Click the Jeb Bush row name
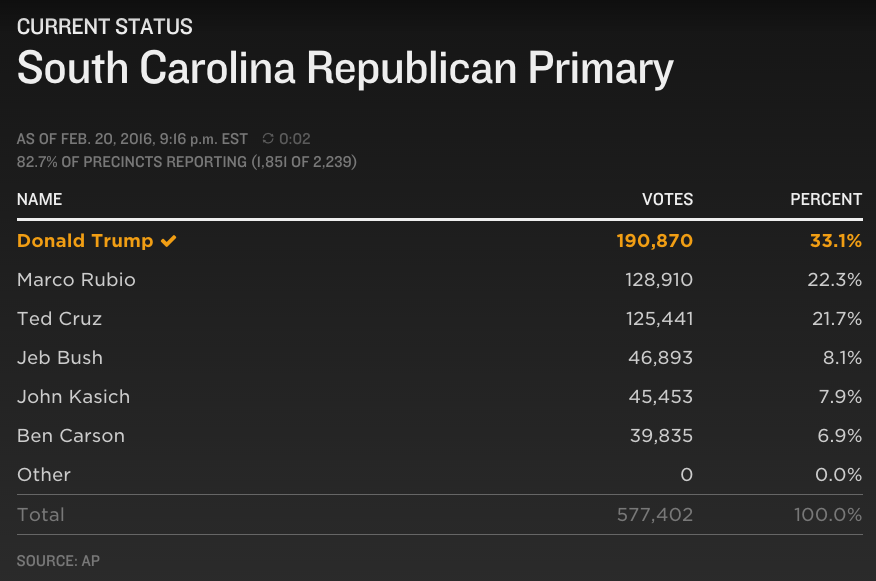The image size is (876, 581). point(60,358)
